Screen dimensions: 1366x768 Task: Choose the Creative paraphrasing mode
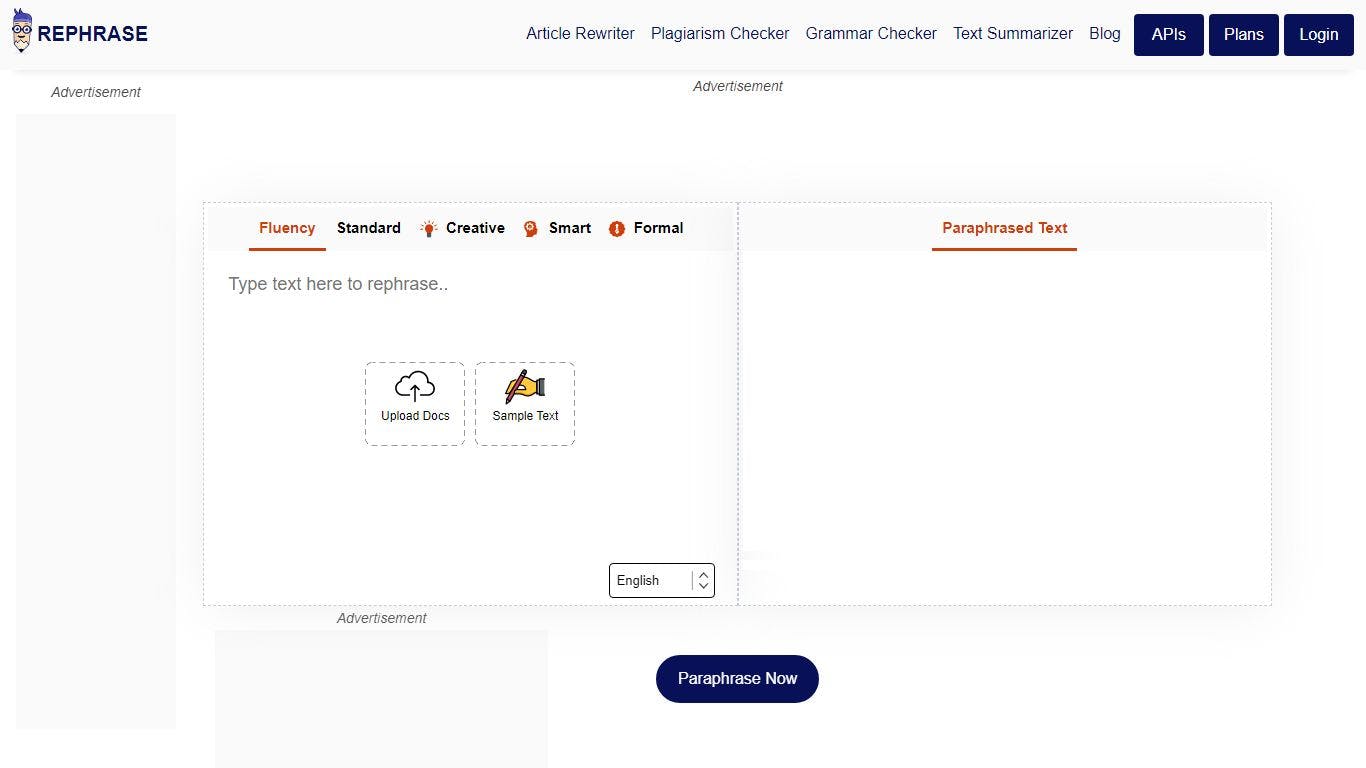click(475, 228)
